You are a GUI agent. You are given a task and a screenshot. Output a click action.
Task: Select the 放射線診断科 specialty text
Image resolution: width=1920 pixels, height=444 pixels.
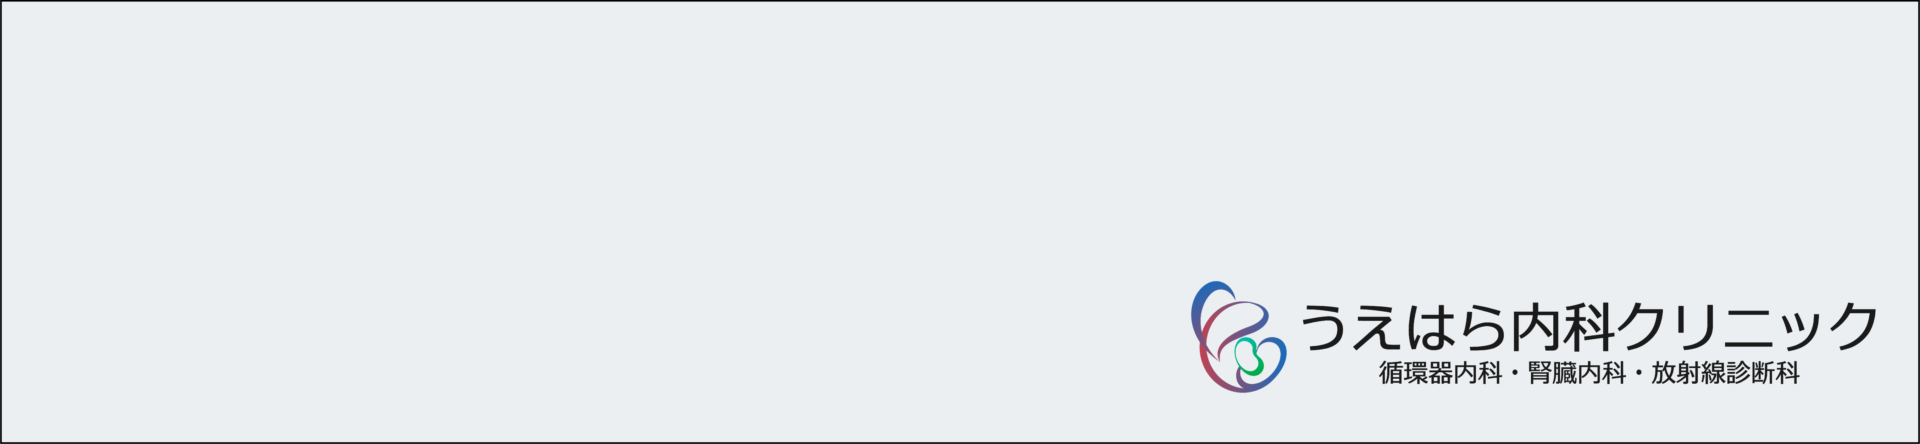1725,373
